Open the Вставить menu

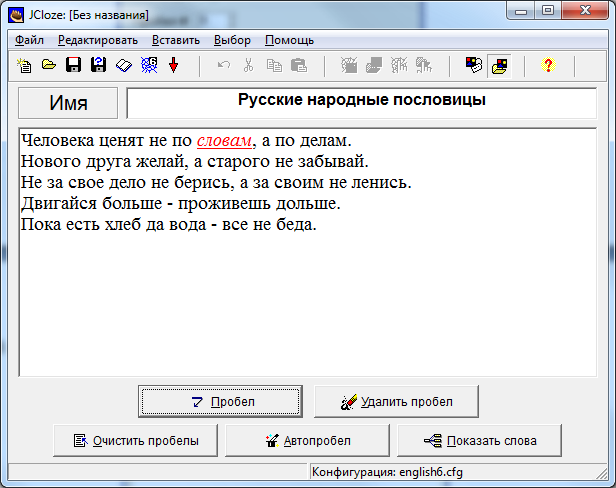(x=176, y=40)
